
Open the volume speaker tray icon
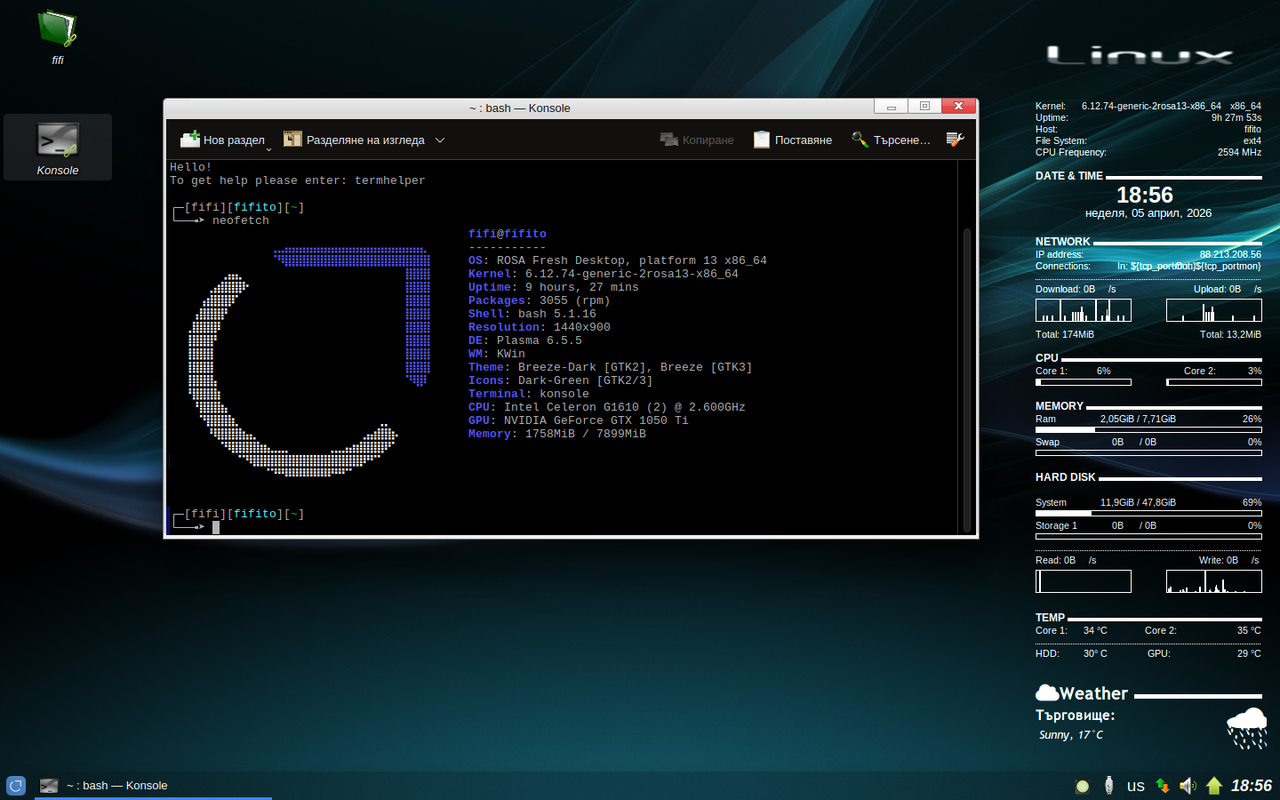coord(1188,786)
